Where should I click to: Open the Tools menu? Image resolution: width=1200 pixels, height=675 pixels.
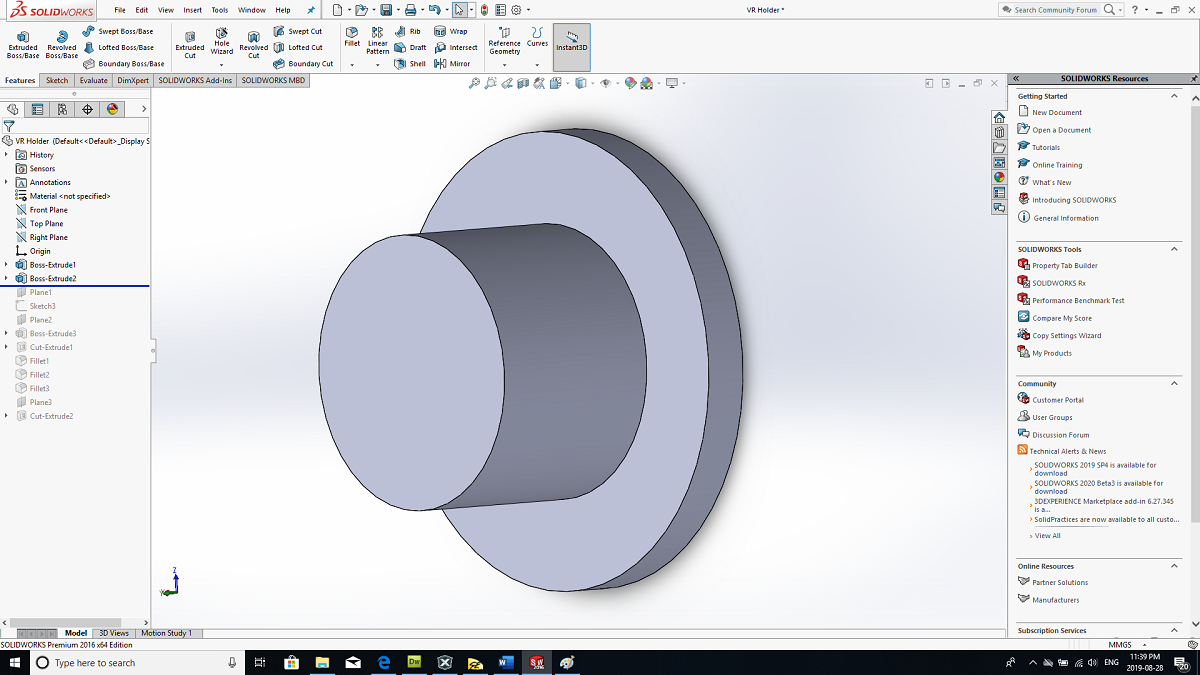220,10
